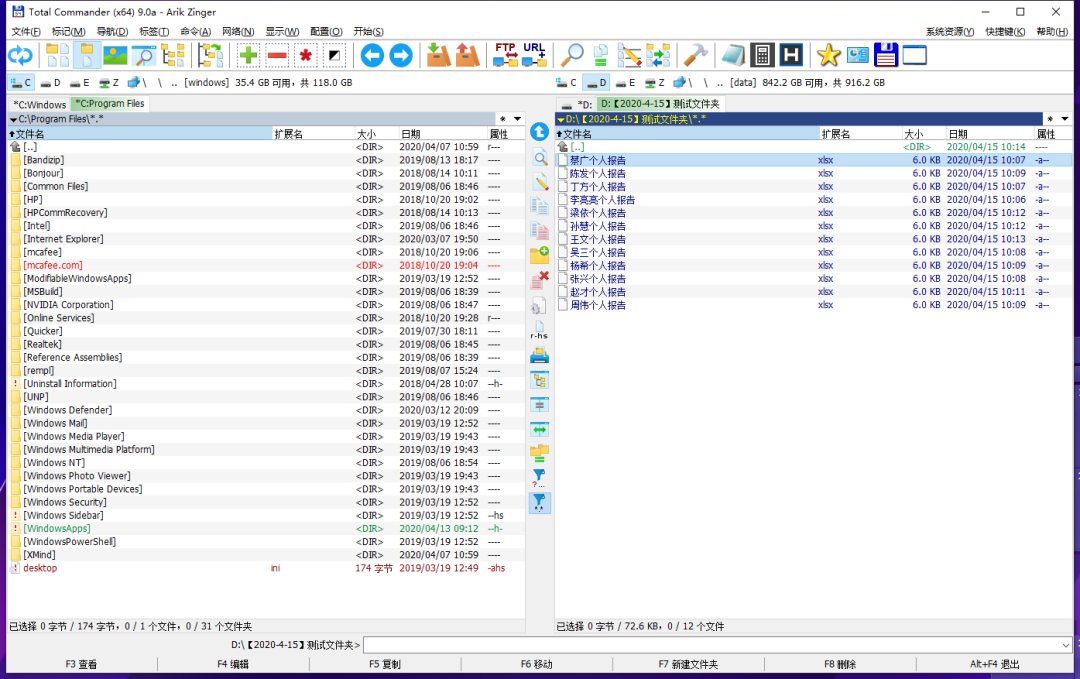The height and width of the screenshot is (679, 1080).
Task: Click the hammer configuration tool icon
Action: [696, 56]
